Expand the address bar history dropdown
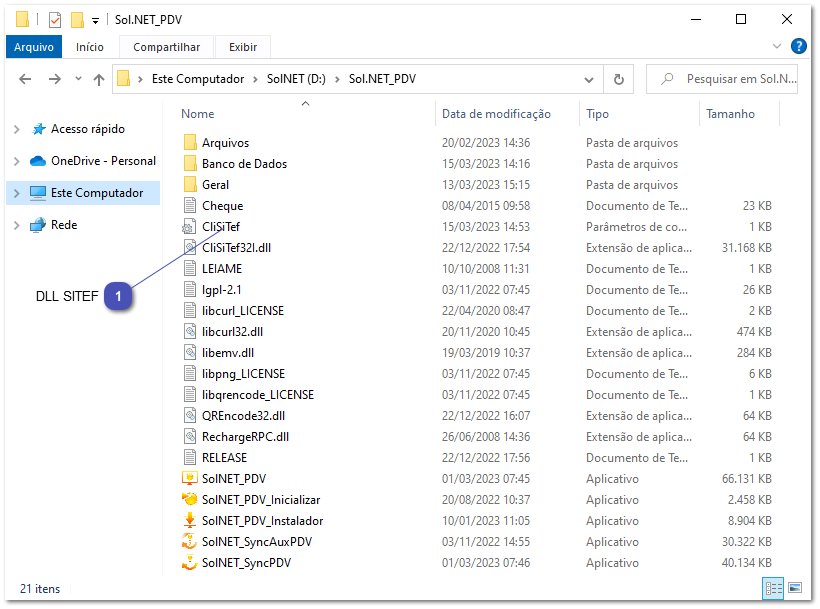820x609 pixels. point(588,78)
